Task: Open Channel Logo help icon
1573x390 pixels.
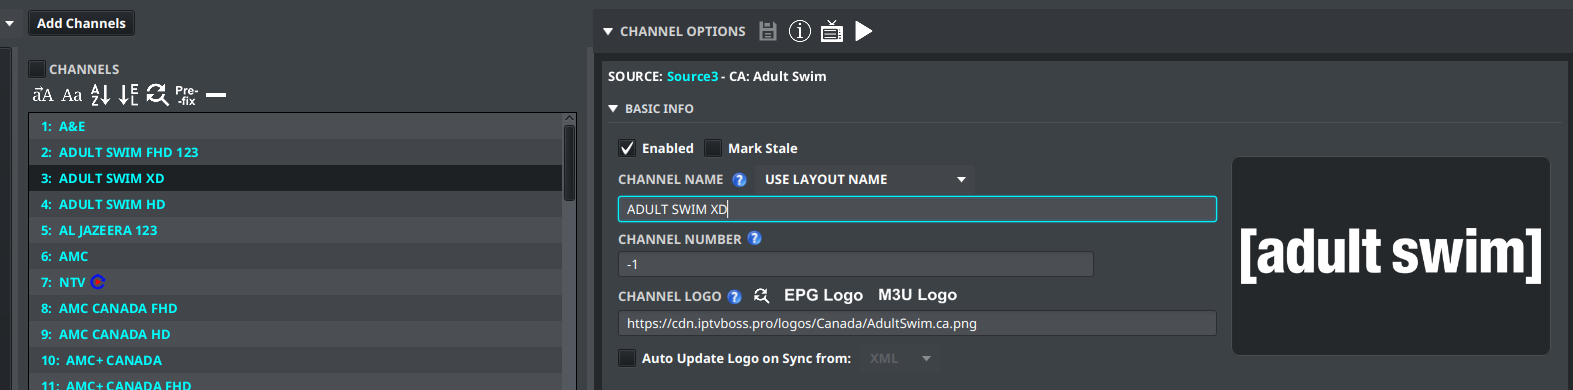Action: [735, 297]
